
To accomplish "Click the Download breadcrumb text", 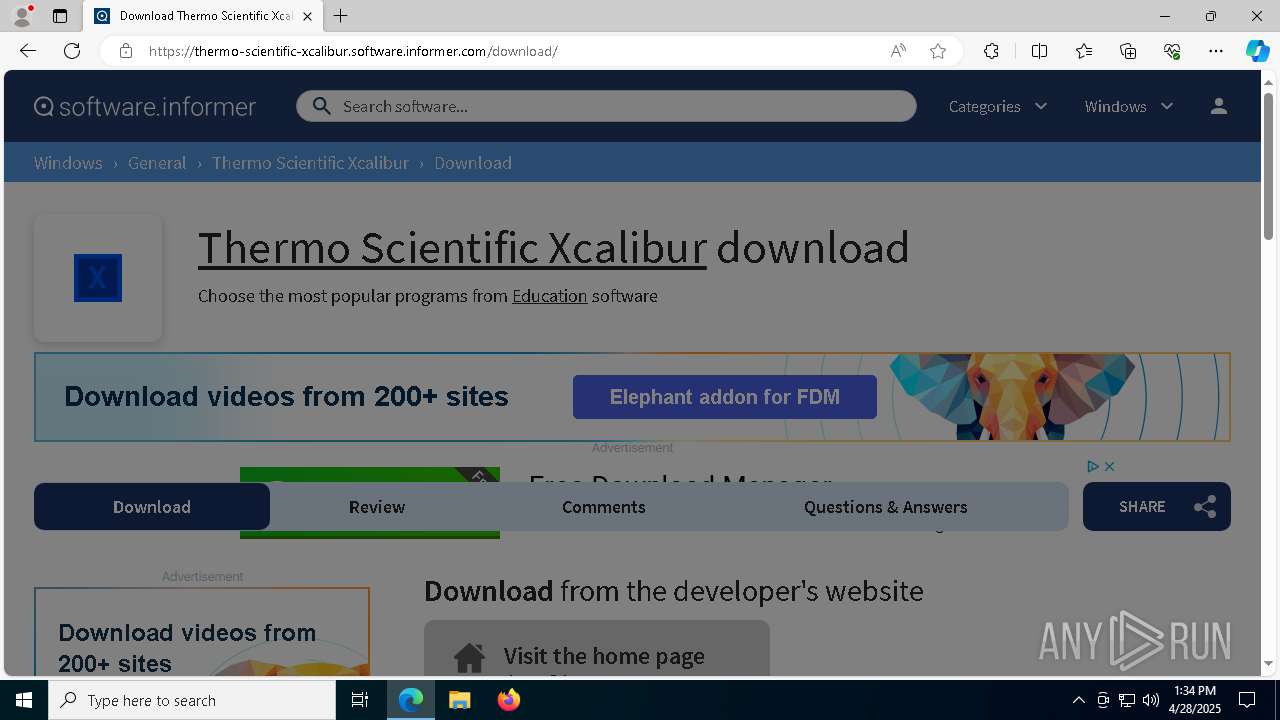I will (x=473, y=163).
